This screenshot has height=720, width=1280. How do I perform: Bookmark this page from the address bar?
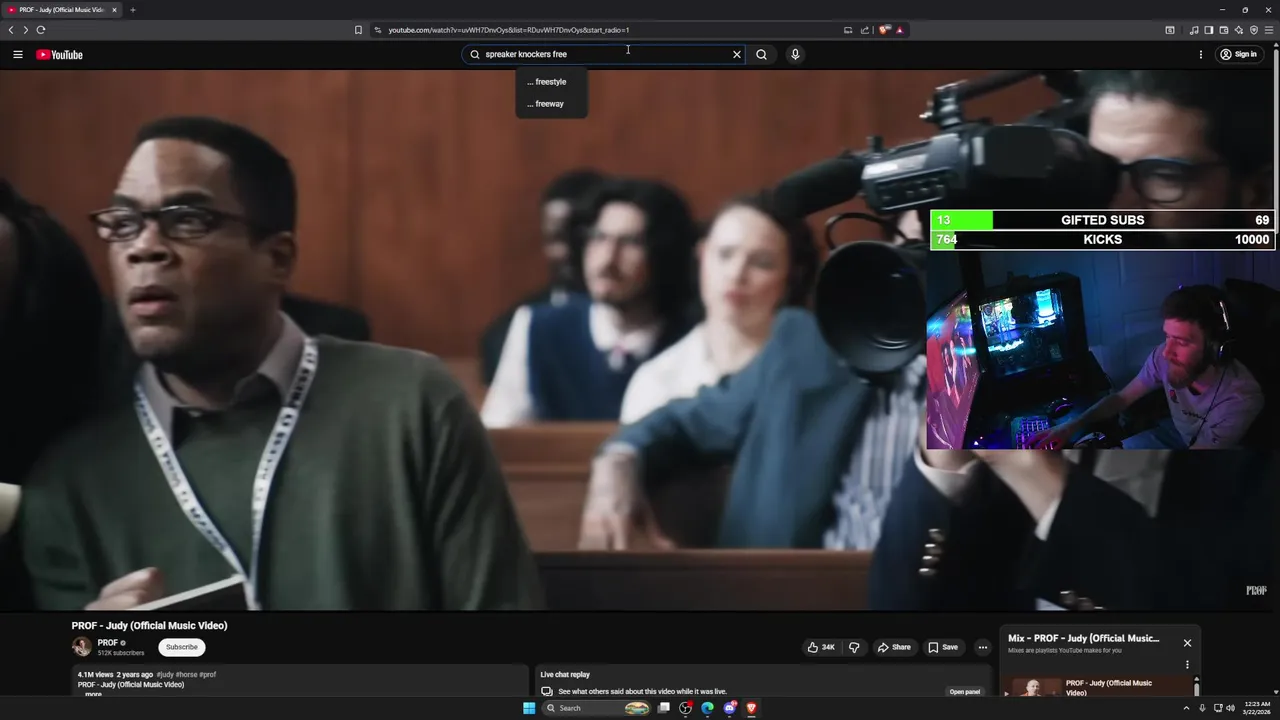tap(358, 30)
